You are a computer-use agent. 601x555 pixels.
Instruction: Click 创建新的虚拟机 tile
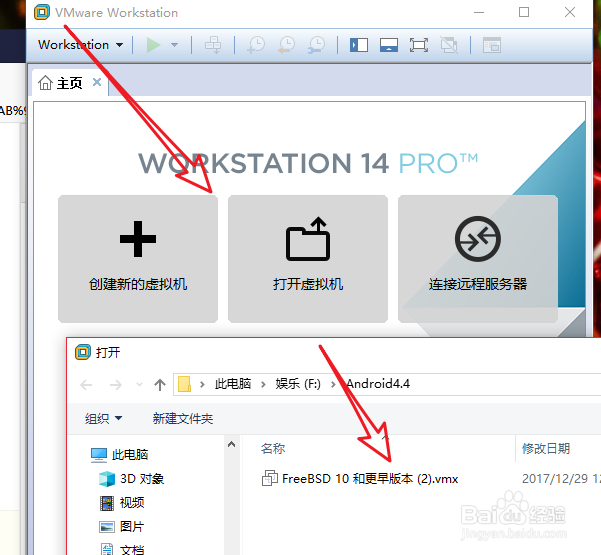[138, 259]
